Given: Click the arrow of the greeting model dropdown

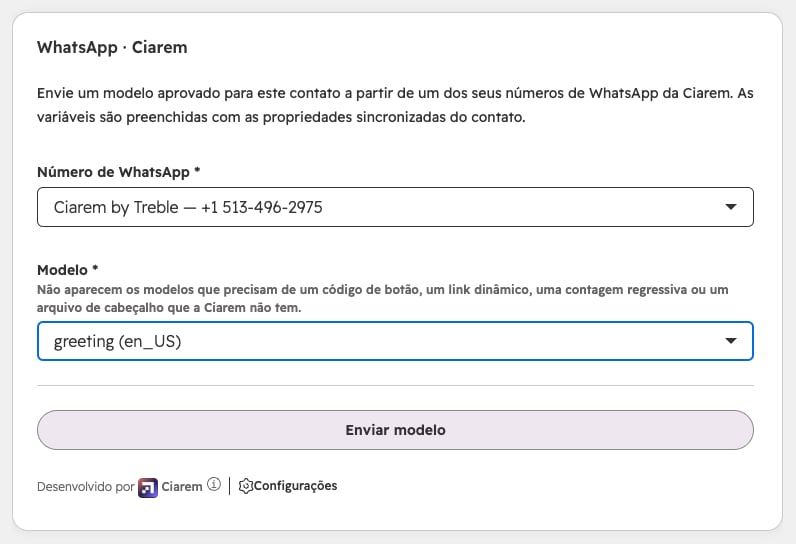Looking at the screenshot, I should (x=731, y=341).
